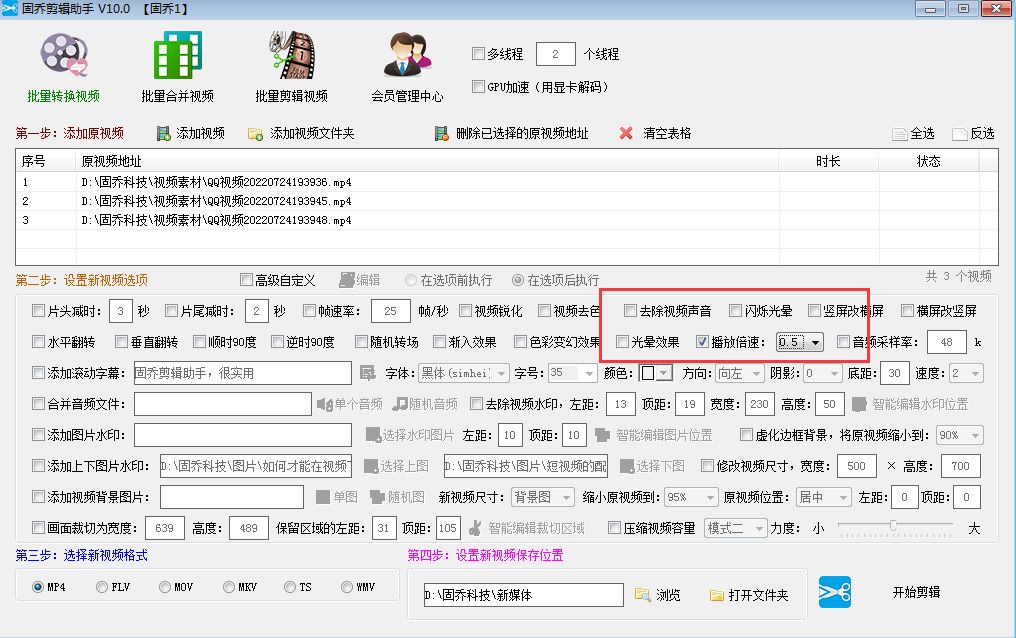Click the 时长 column header
The width and height of the screenshot is (1016, 638).
click(828, 161)
